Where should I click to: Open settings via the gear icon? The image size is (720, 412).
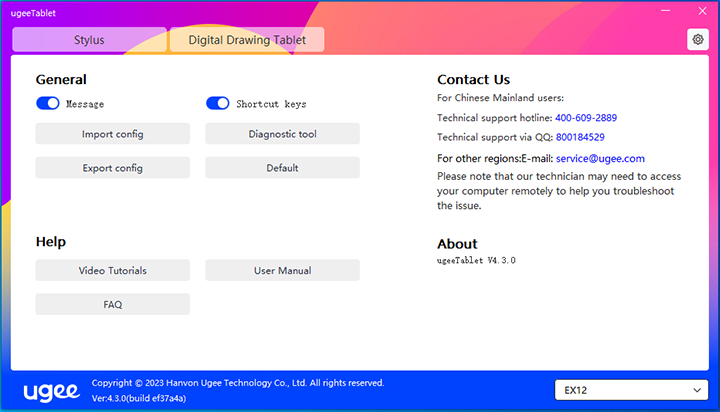(x=697, y=39)
